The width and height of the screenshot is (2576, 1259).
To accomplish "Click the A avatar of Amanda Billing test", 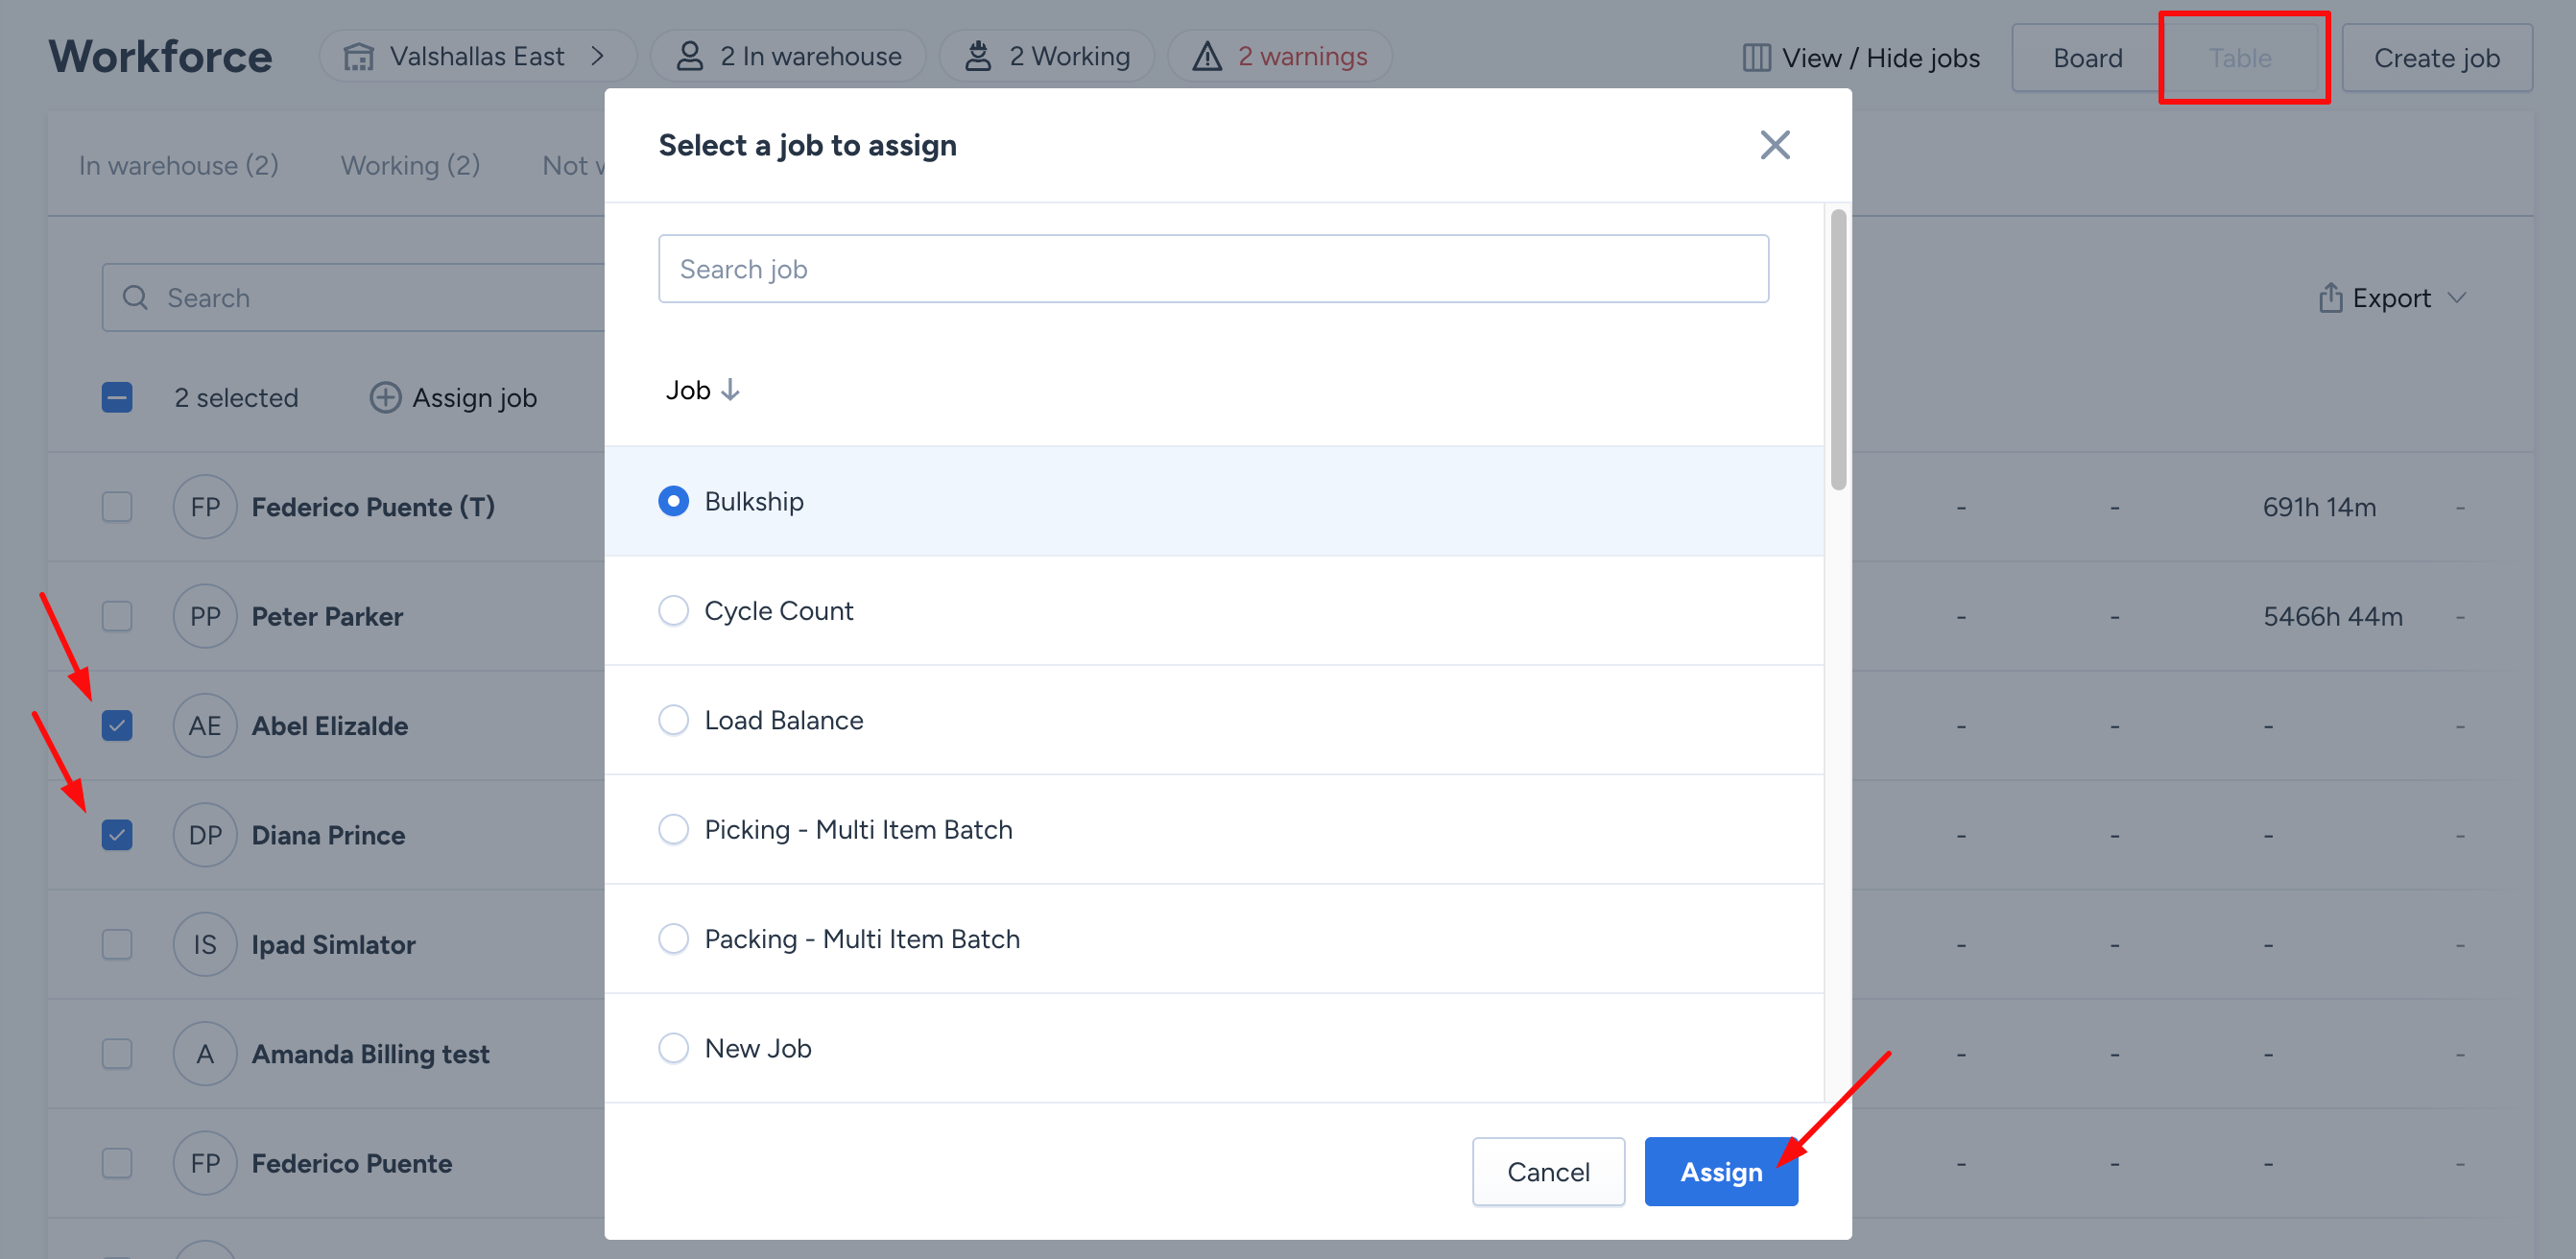I will [x=205, y=1054].
